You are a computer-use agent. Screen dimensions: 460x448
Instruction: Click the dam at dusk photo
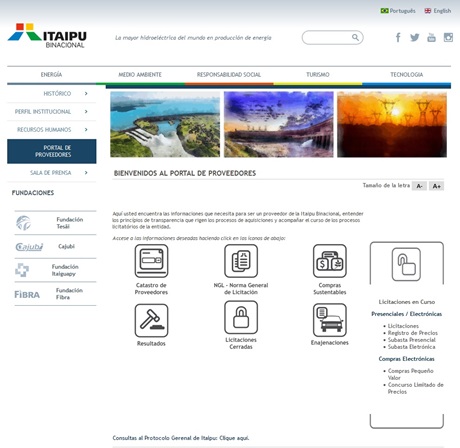[279, 124]
